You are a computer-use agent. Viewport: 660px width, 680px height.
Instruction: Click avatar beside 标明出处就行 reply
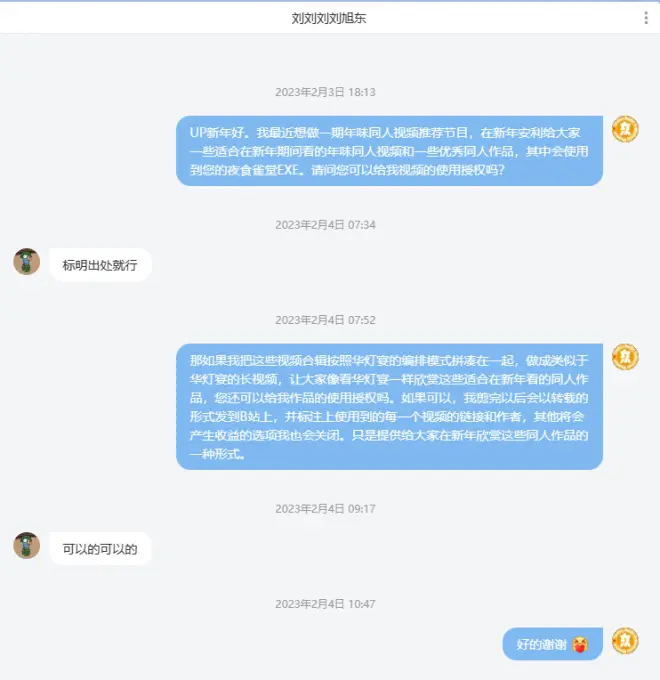[x=26, y=262]
